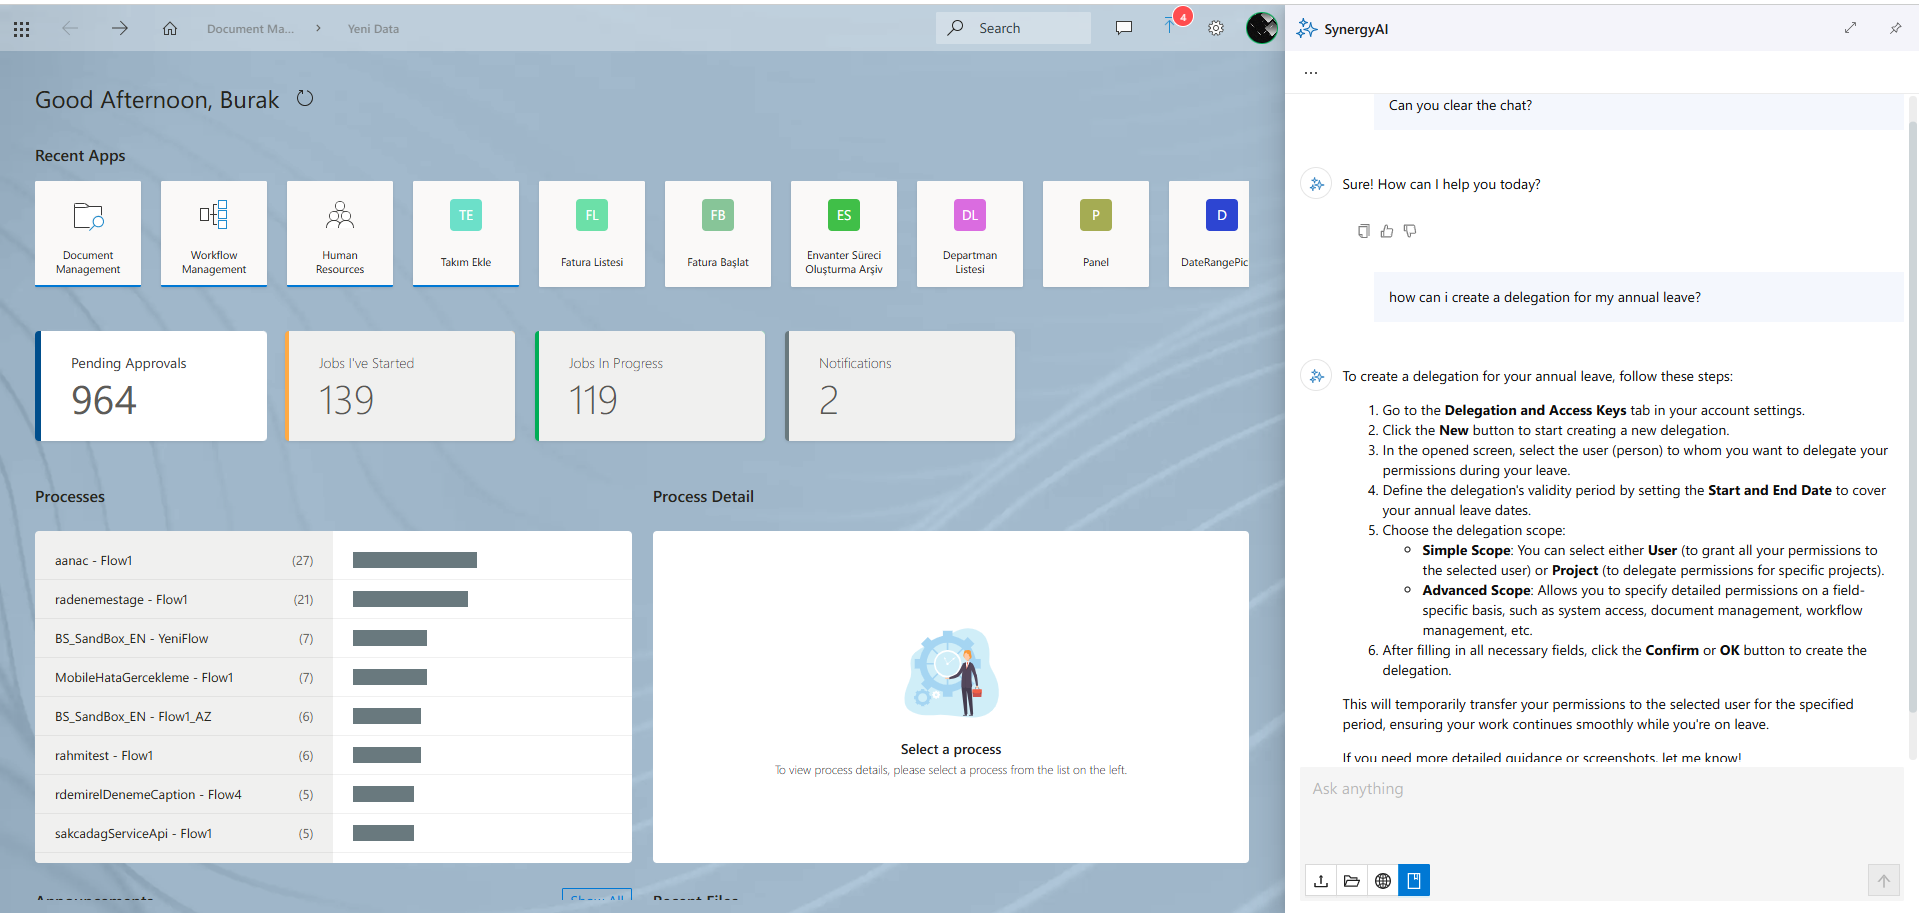Image resolution: width=1919 pixels, height=913 pixels.
Task: Open SynergyAI more options ellipsis
Action: click(1311, 72)
